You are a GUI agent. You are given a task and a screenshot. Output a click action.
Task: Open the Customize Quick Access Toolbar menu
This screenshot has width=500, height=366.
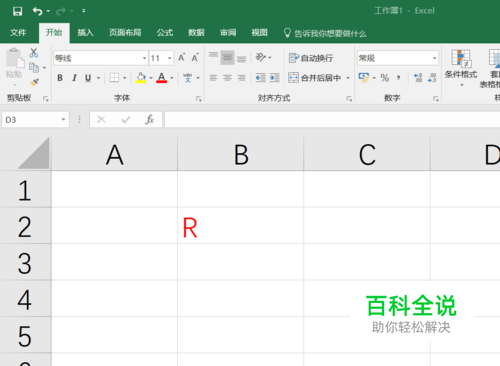[x=84, y=11]
